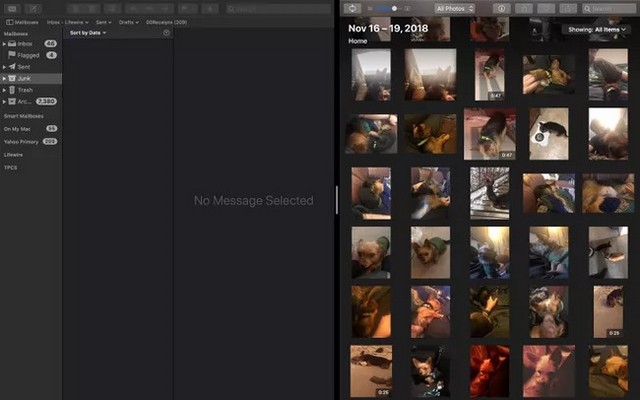Open the Sent dropdown in favorites bar
The image size is (640, 400).
104,22
